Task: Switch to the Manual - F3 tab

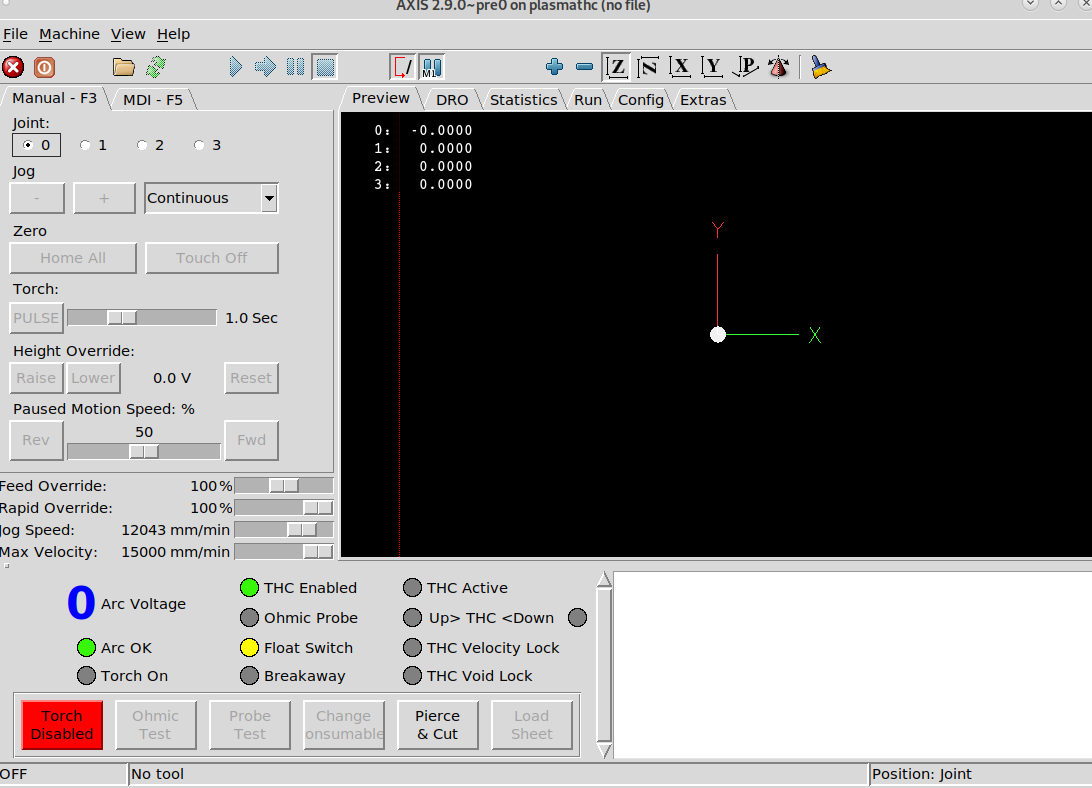Action: point(54,98)
